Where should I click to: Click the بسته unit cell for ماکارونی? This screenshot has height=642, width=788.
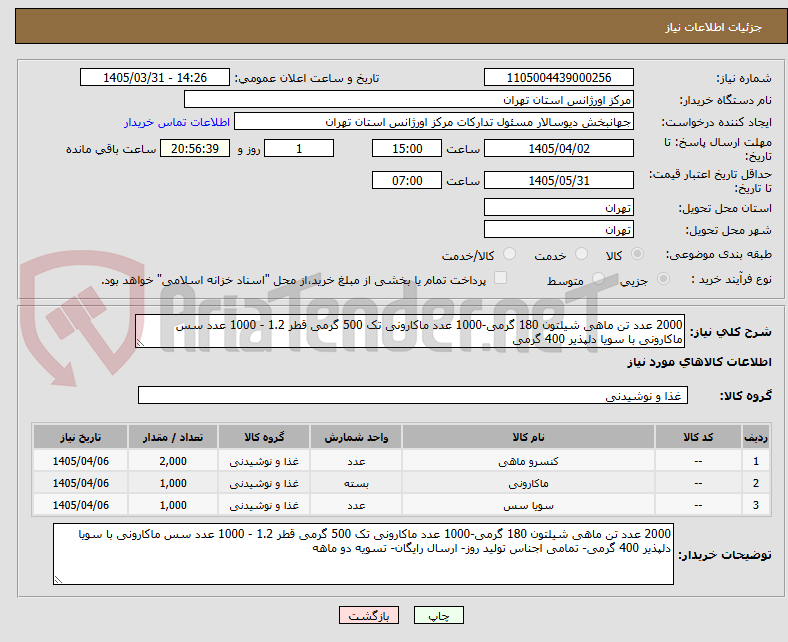pos(356,483)
